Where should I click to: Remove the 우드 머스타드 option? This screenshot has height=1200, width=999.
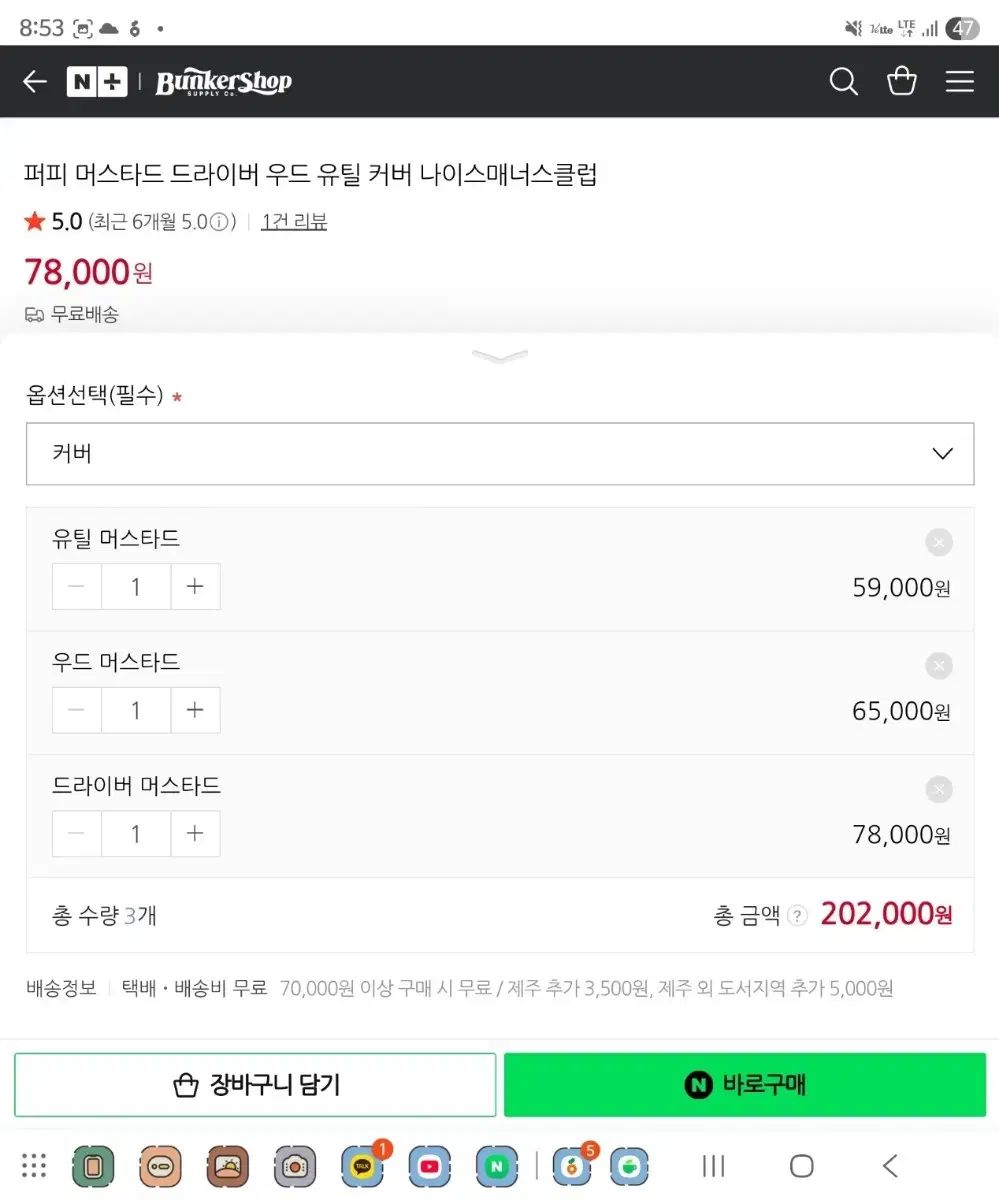[938, 666]
